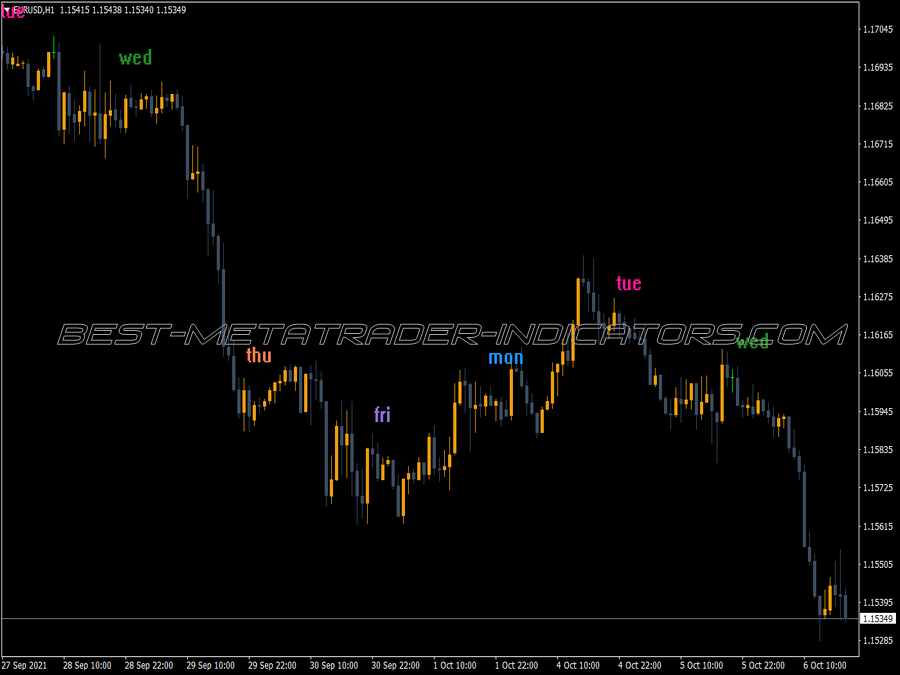Click the 1.16605 price axis label
Image resolution: width=900 pixels, height=675 pixels.
(x=878, y=182)
